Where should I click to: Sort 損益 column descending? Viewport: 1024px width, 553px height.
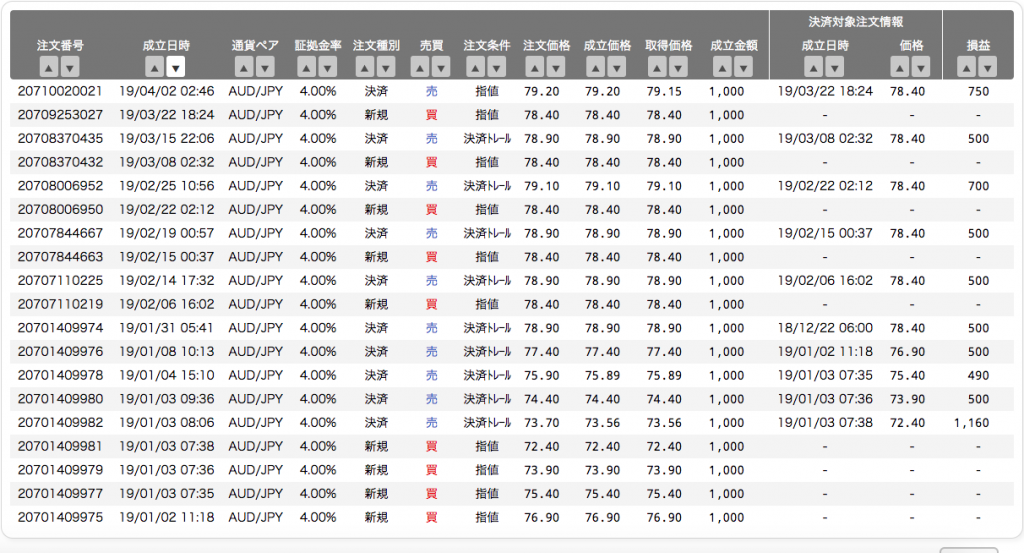click(987, 67)
